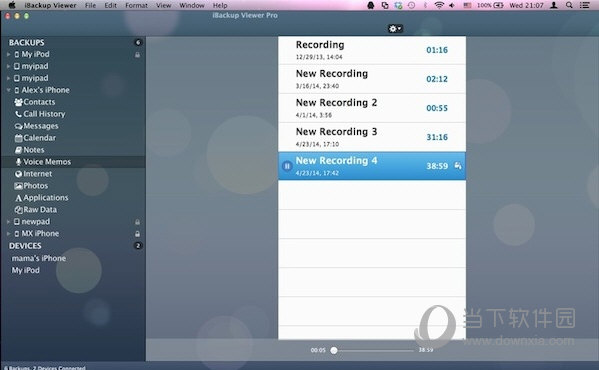Open Internet globe icon

(18, 174)
